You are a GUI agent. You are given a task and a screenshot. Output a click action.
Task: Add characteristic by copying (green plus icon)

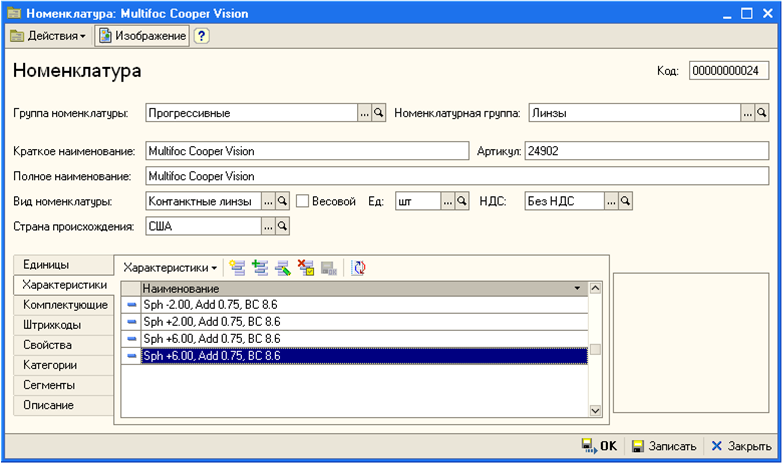tap(260, 268)
